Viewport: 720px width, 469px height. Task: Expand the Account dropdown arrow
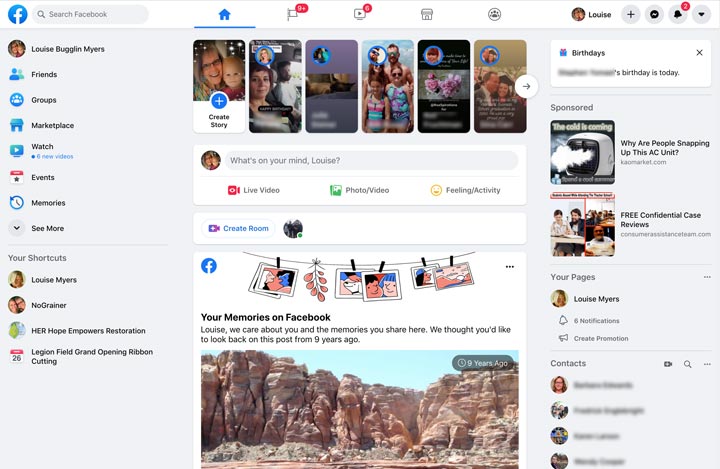(x=701, y=14)
